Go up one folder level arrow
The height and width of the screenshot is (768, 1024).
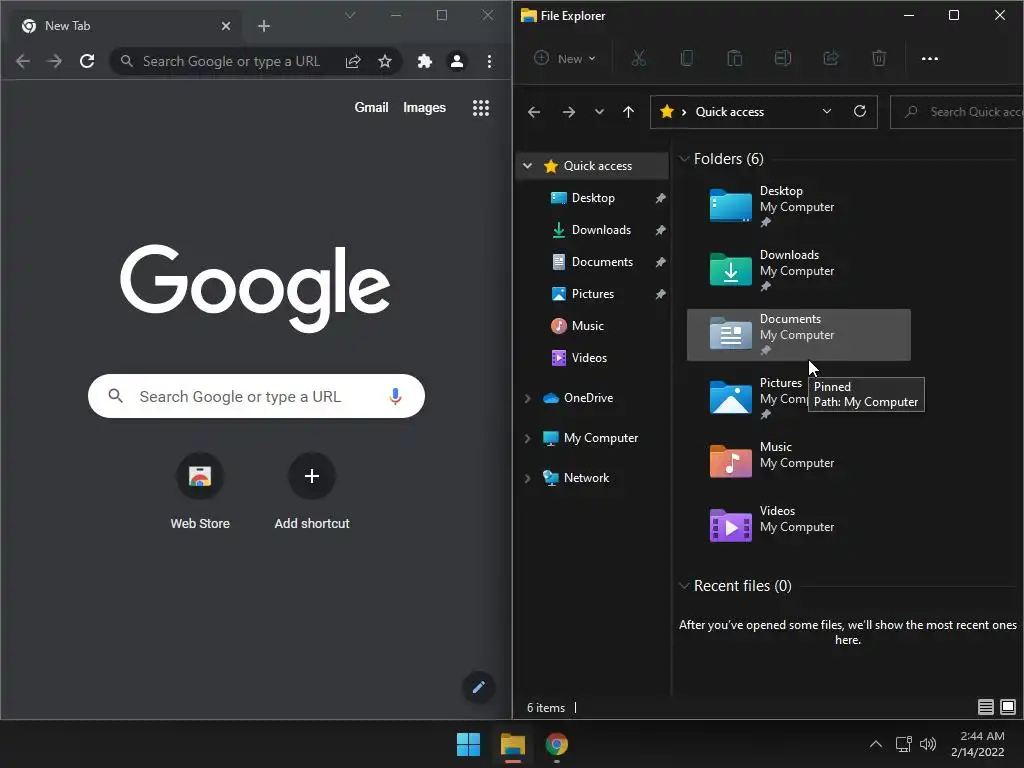pyautogui.click(x=628, y=112)
